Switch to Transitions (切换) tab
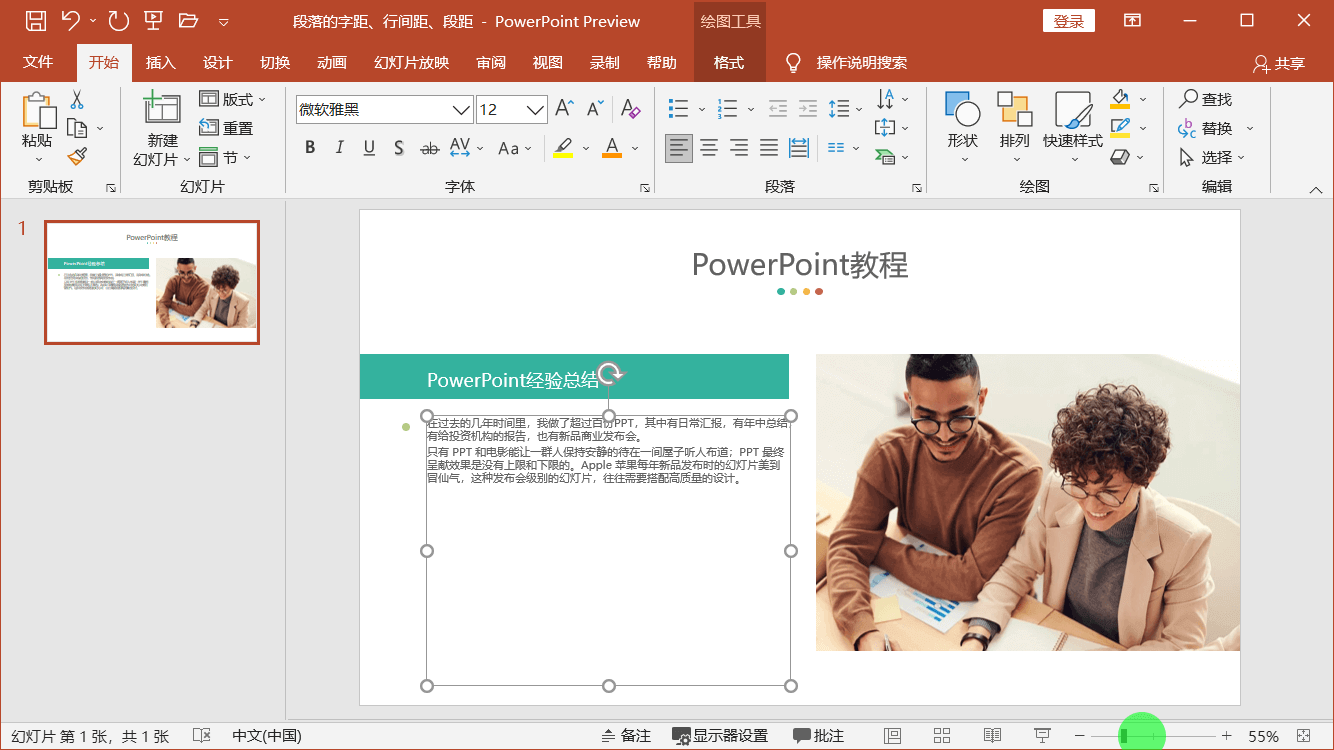Screen dimensions: 1334x750 click(275, 62)
